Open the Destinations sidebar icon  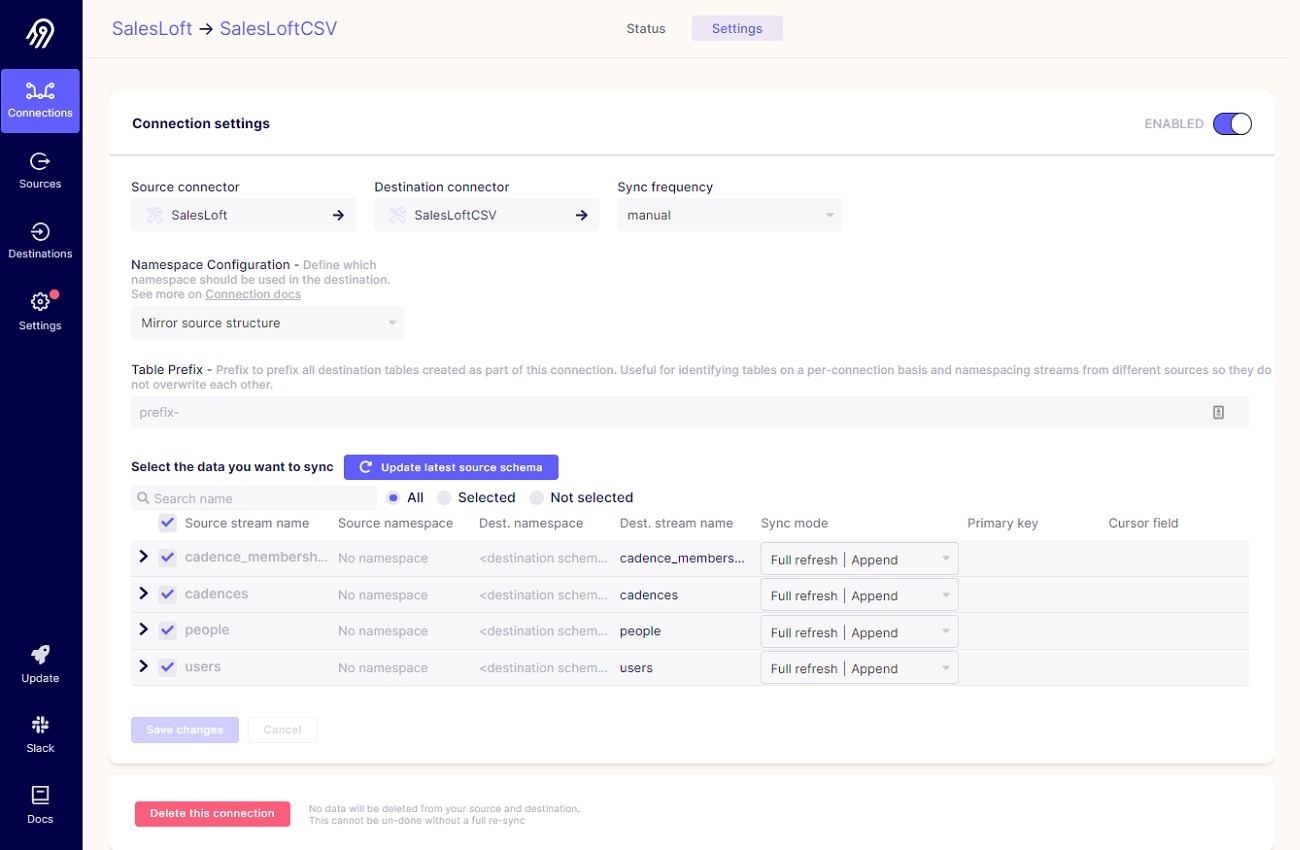40,232
